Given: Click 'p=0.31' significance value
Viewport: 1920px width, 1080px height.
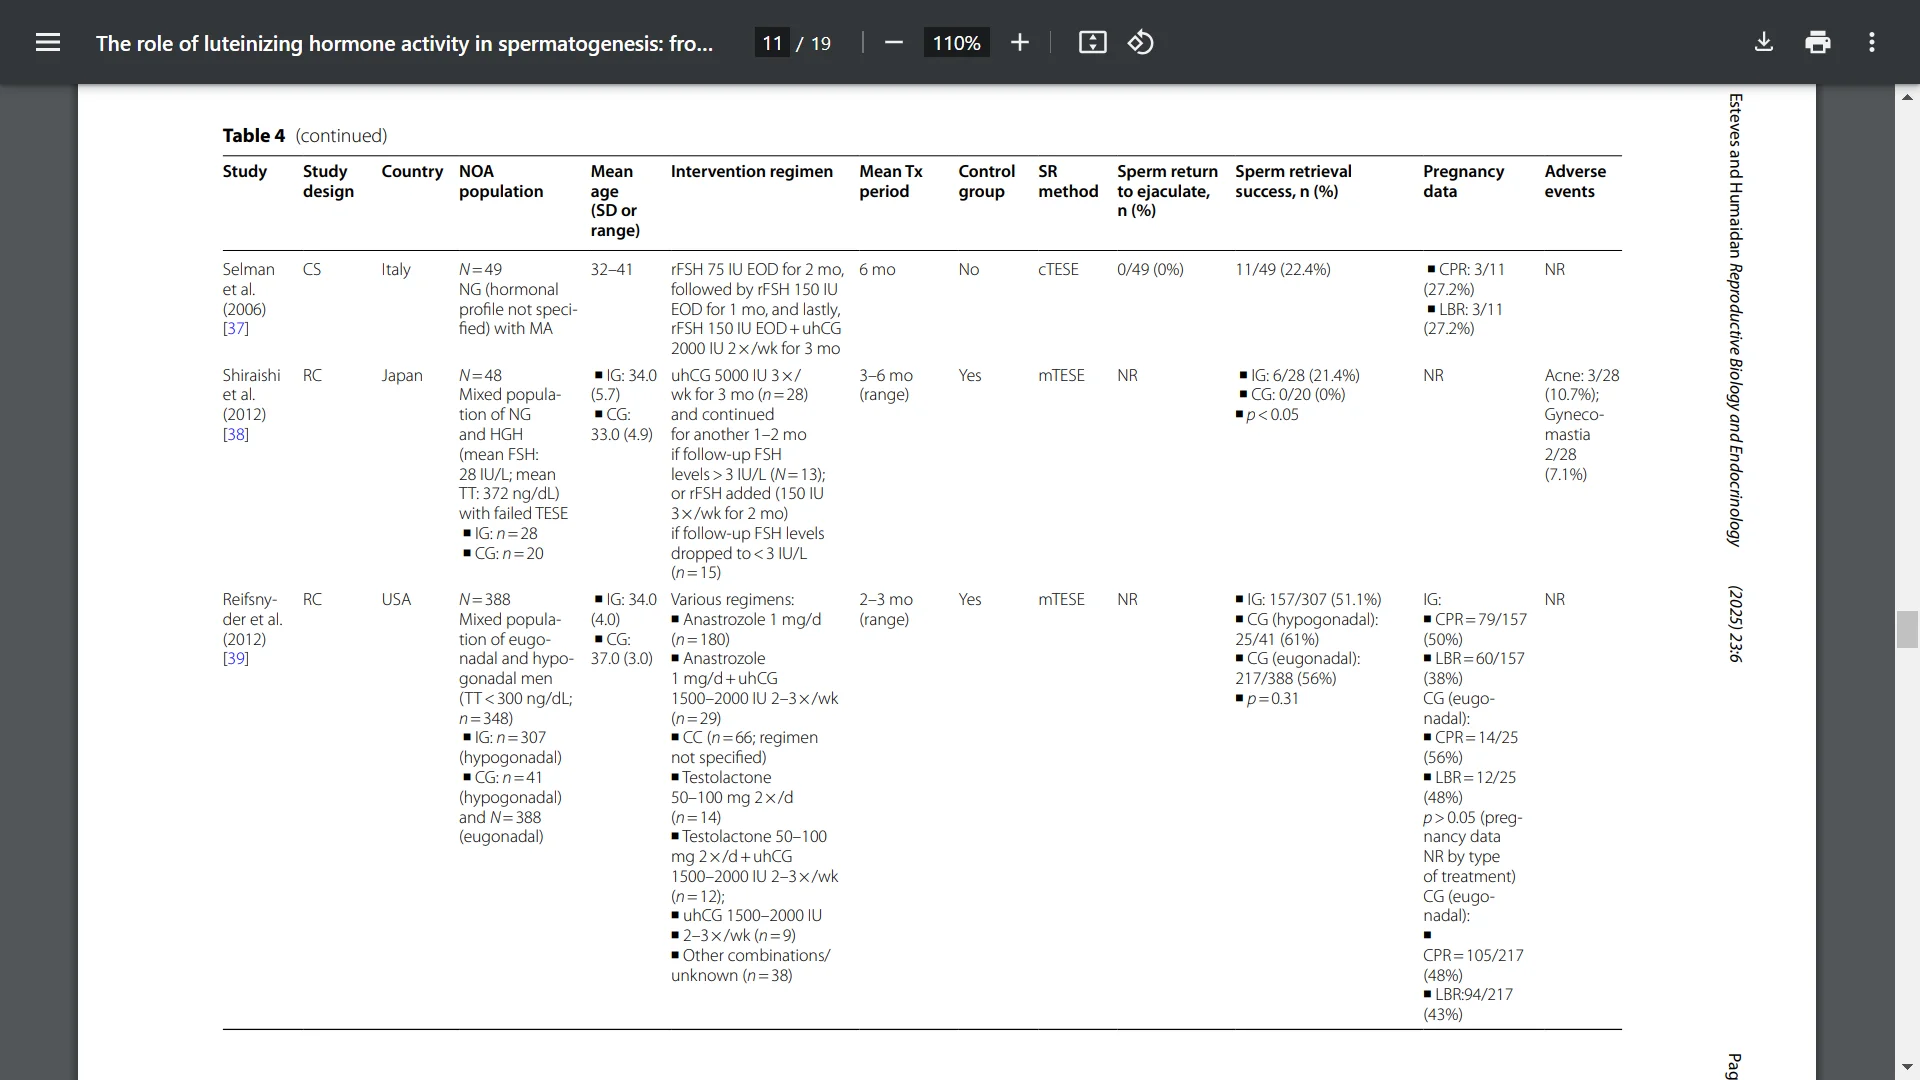Looking at the screenshot, I should point(1273,698).
